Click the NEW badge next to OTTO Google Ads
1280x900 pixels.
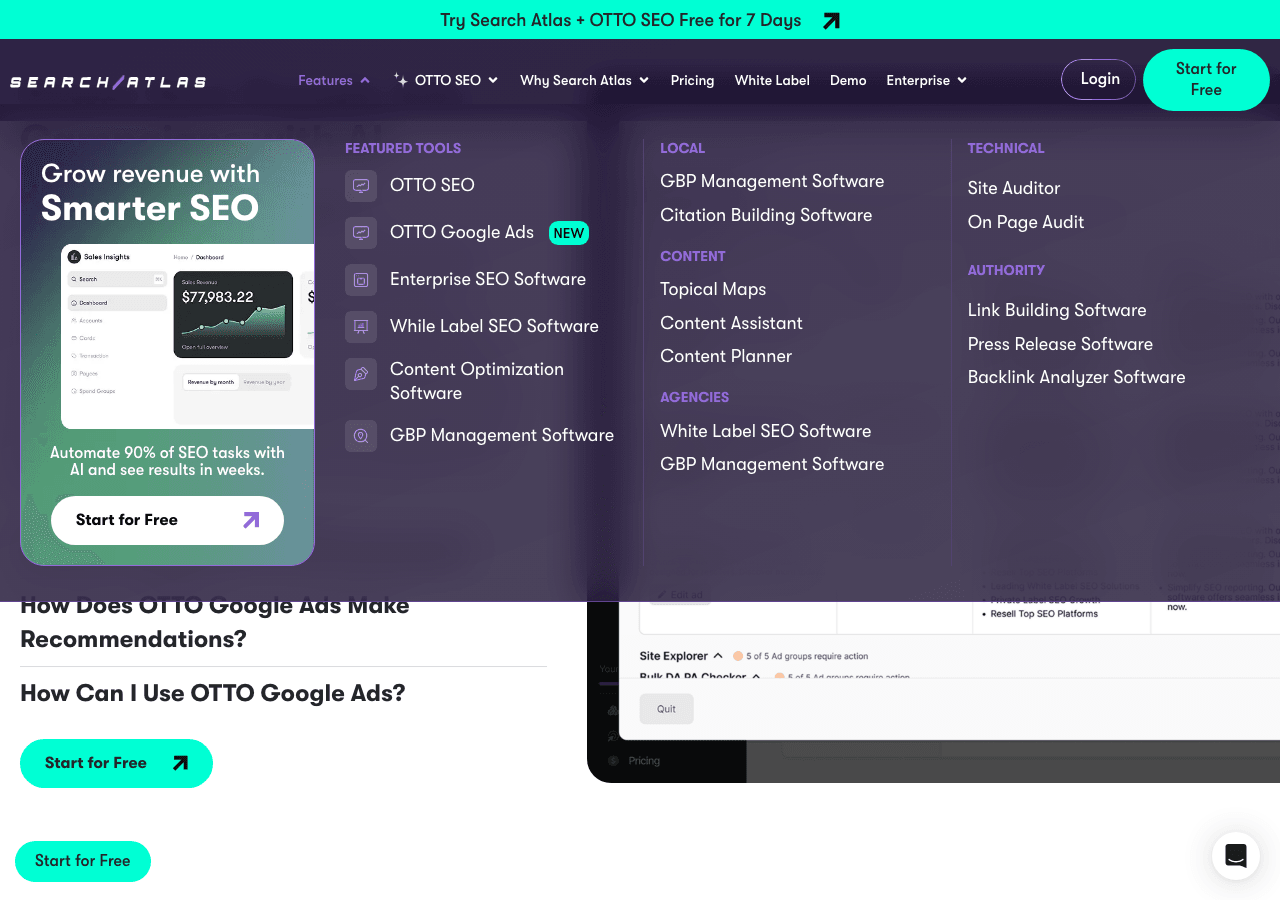point(569,233)
